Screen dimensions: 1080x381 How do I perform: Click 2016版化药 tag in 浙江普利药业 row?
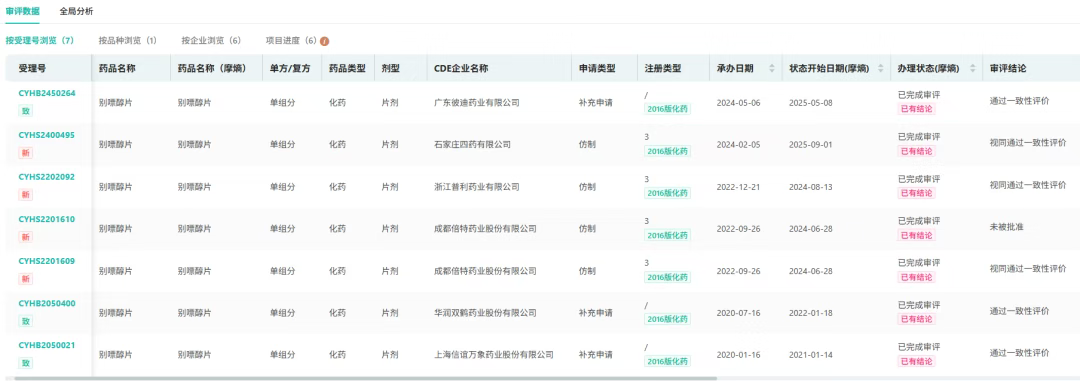[x=667, y=193]
